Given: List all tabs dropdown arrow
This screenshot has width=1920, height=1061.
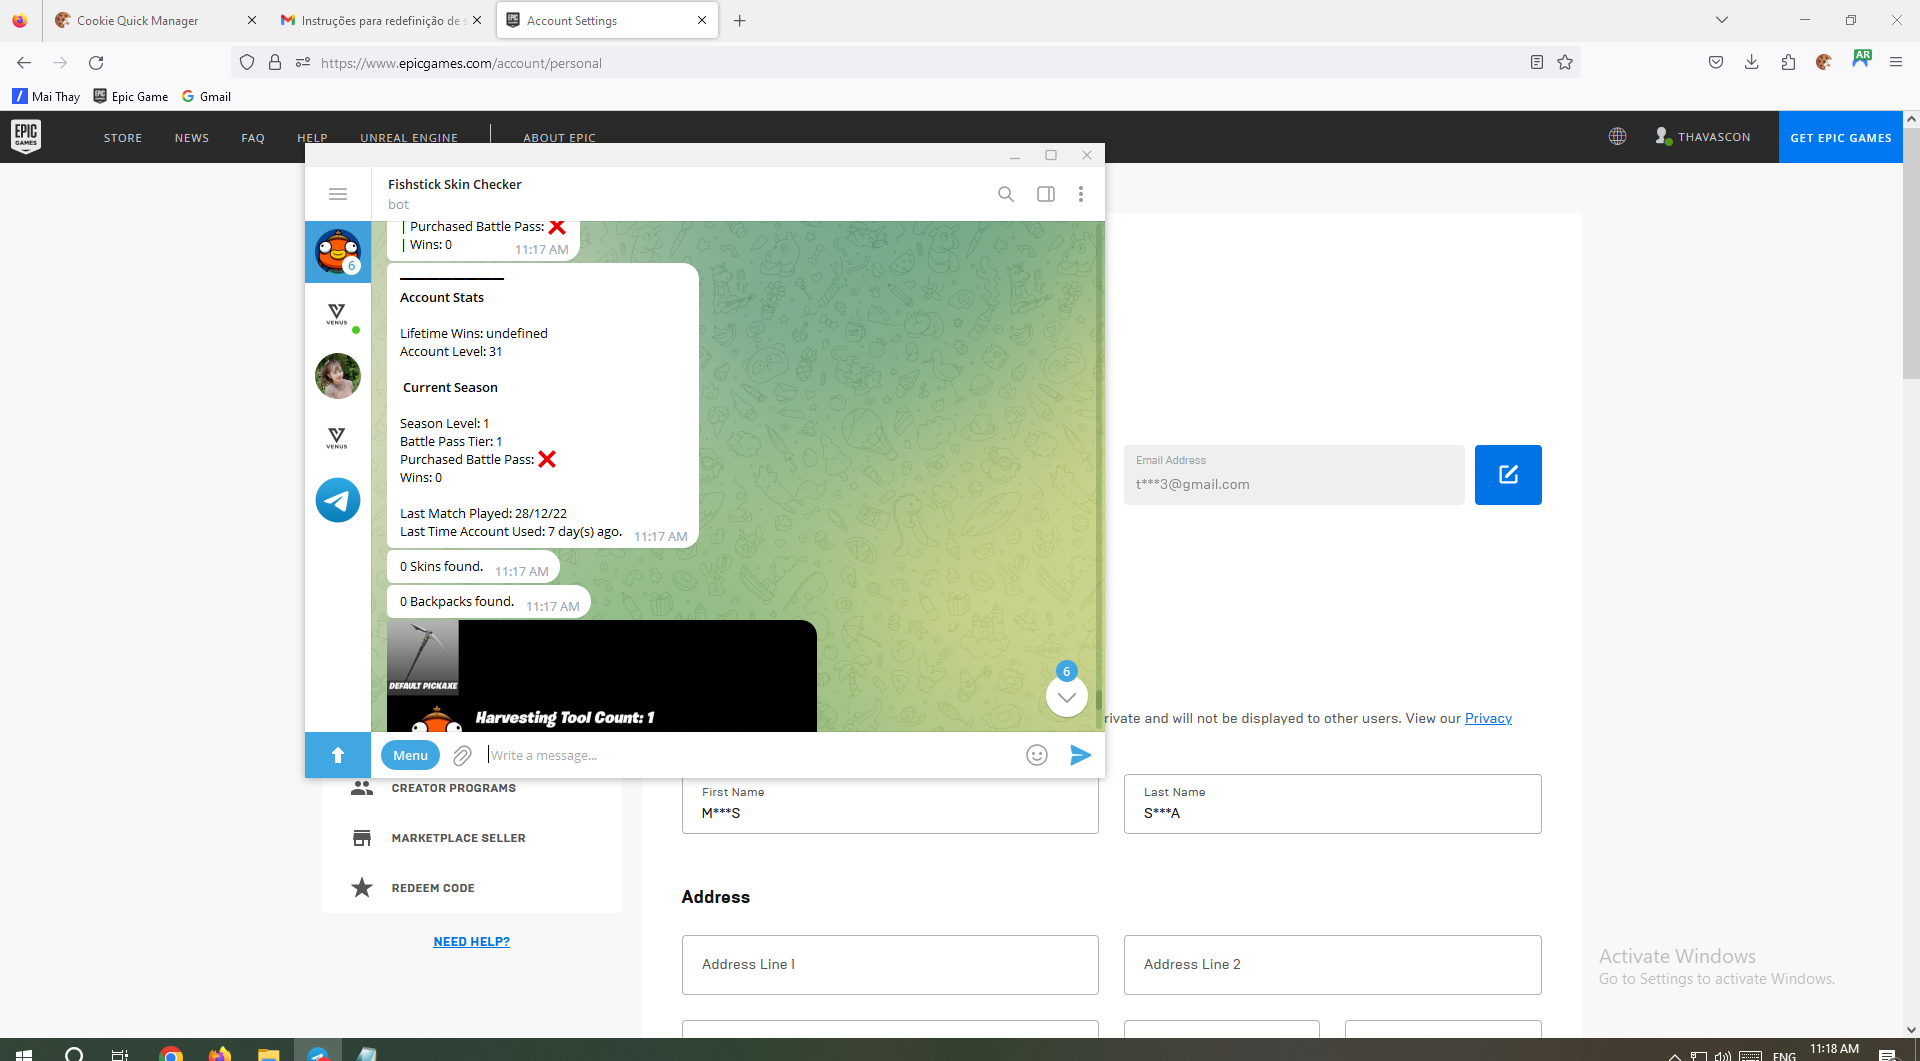Looking at the screenshot, I should [x=1722, y=20].
